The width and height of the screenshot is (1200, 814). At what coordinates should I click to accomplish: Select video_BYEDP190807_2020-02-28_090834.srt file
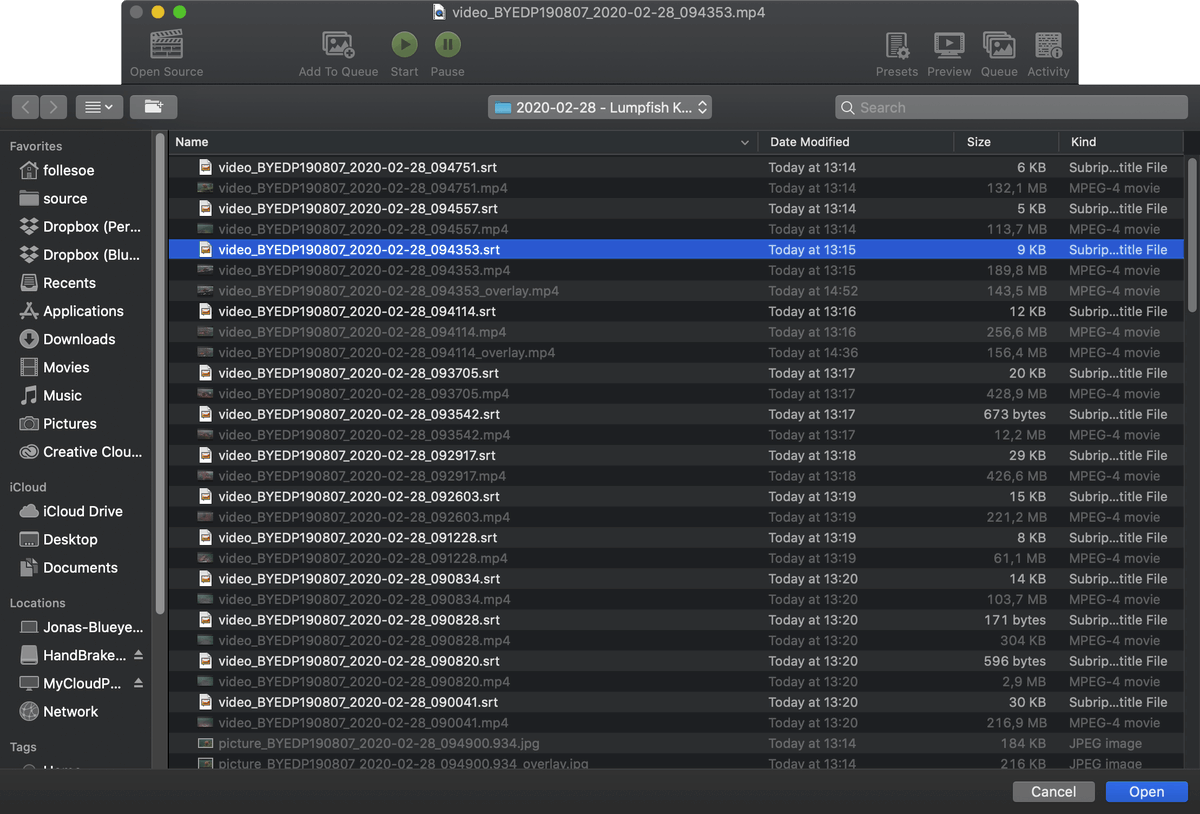coord(676,578)
